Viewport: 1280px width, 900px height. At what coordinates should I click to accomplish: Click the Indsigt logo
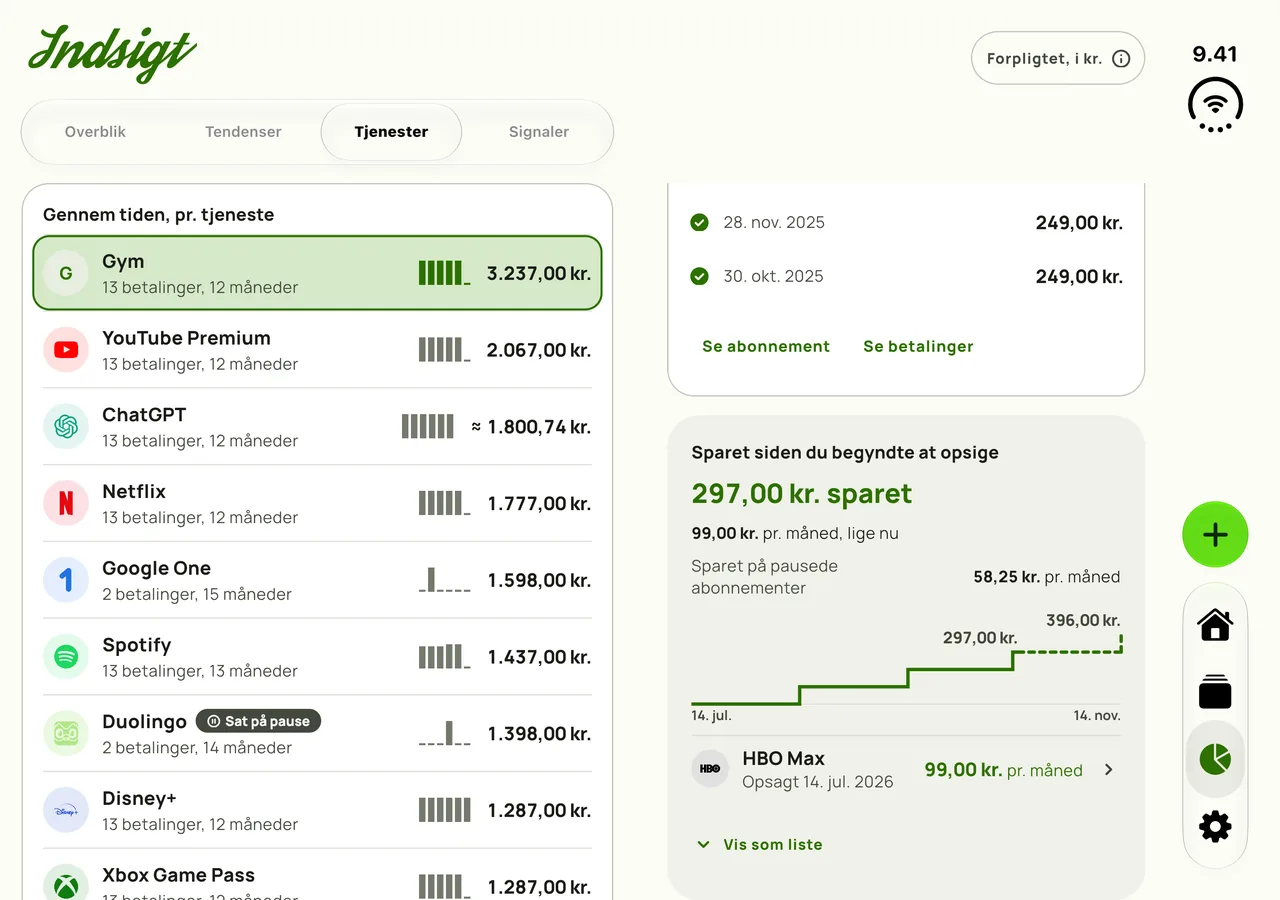pos(112,53)
